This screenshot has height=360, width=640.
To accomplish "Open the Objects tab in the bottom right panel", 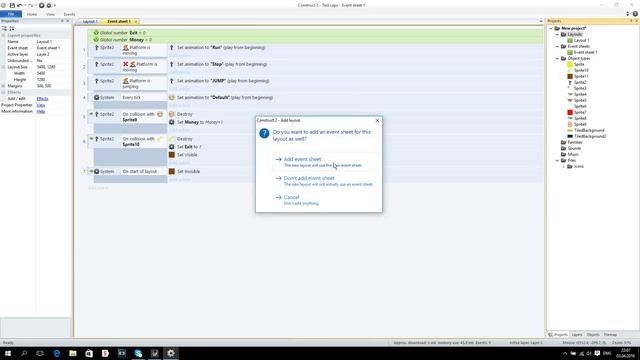I will tap(593, 335).
